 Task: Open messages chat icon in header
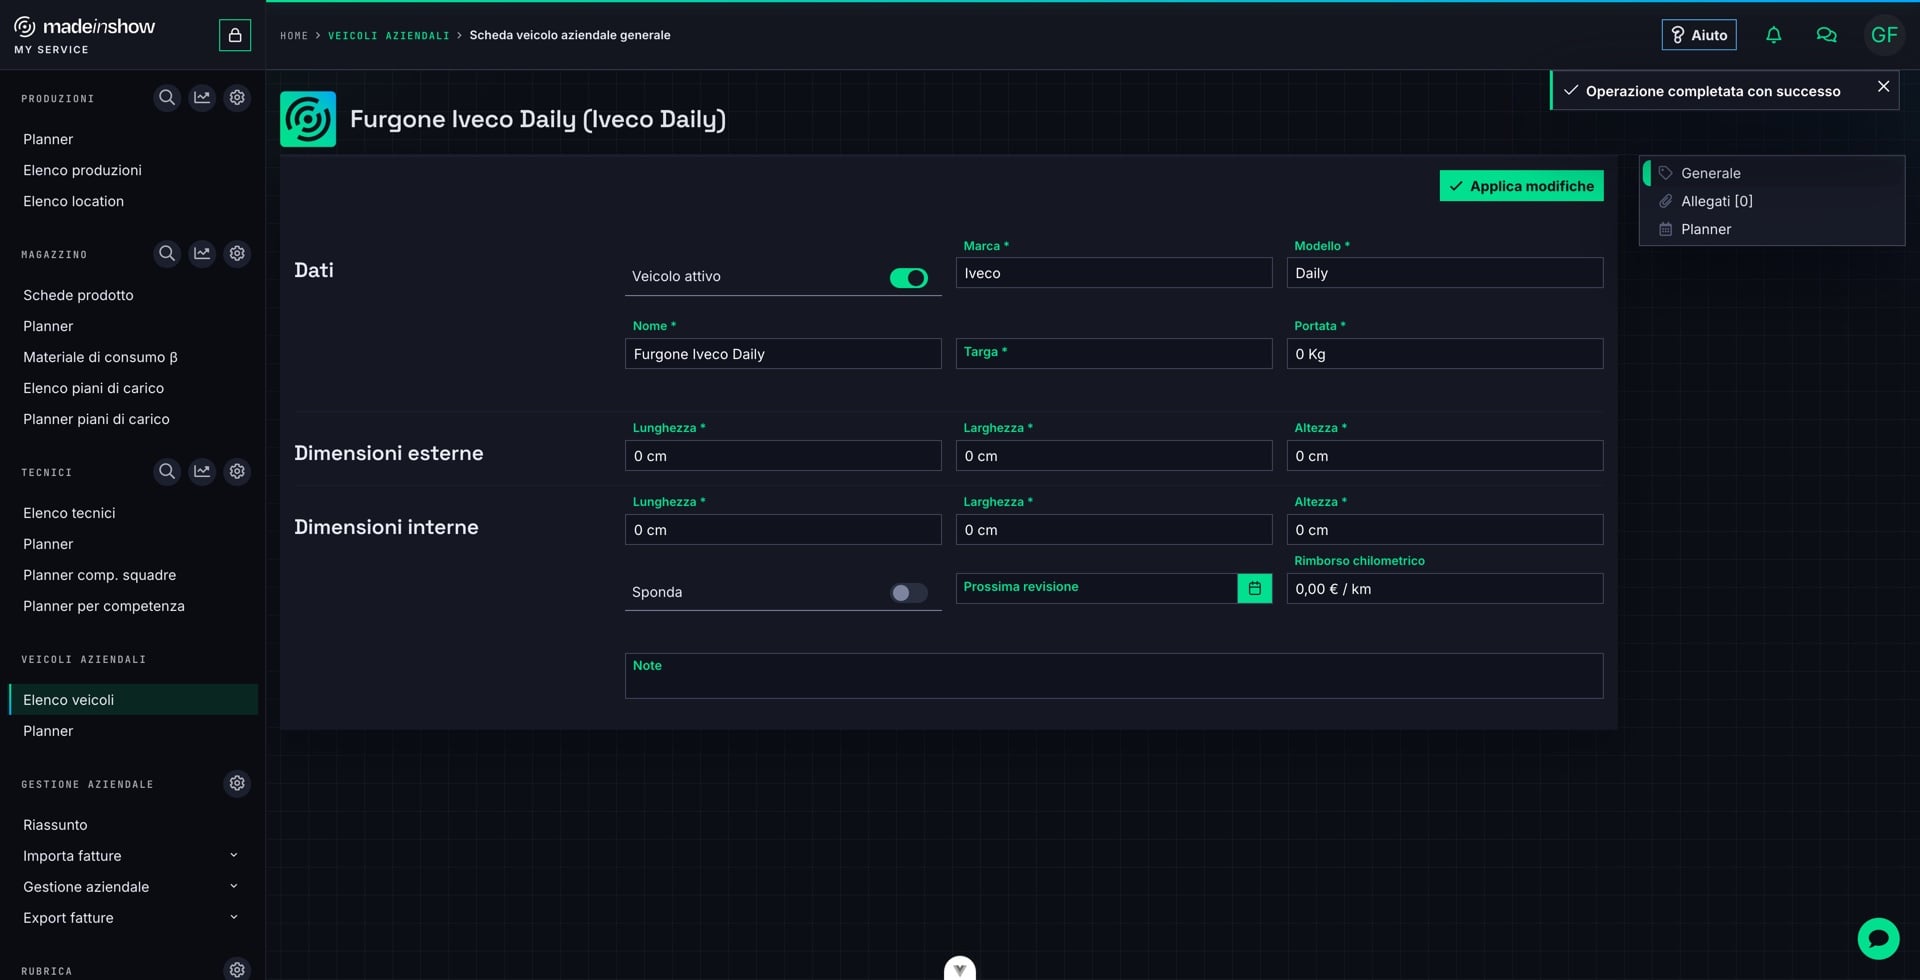pos(1826,35)
